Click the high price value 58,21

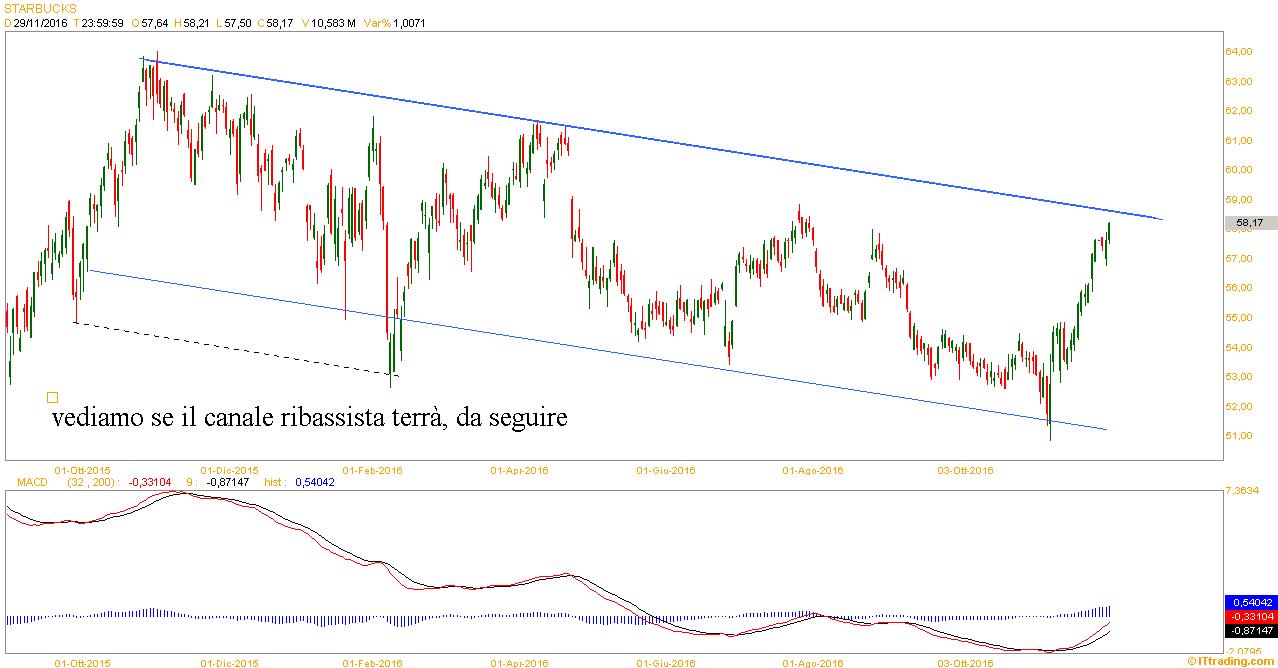[197, 23]
